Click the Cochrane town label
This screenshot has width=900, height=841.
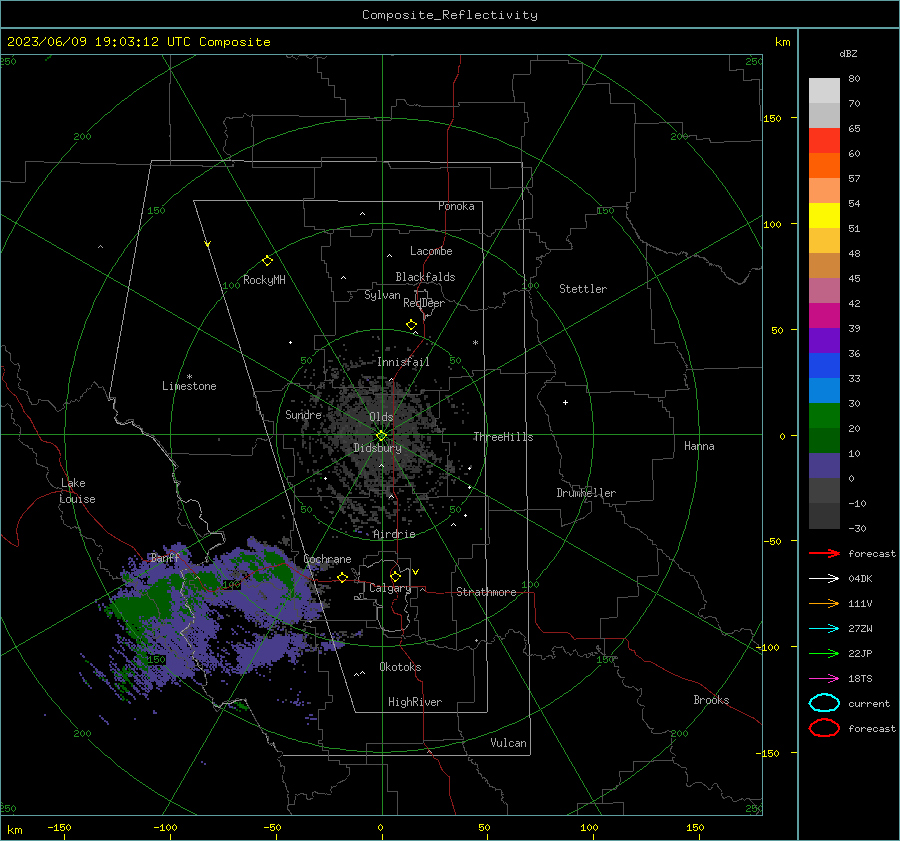(x=327, y=559)
